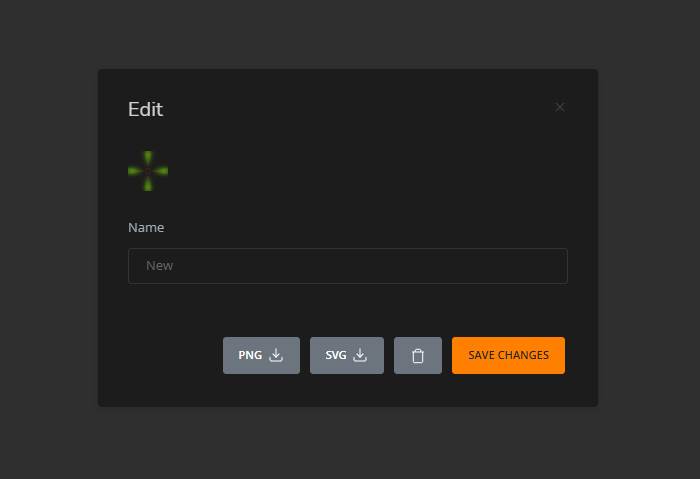Delete this crosshair using the gray bin button

(418, 356)
